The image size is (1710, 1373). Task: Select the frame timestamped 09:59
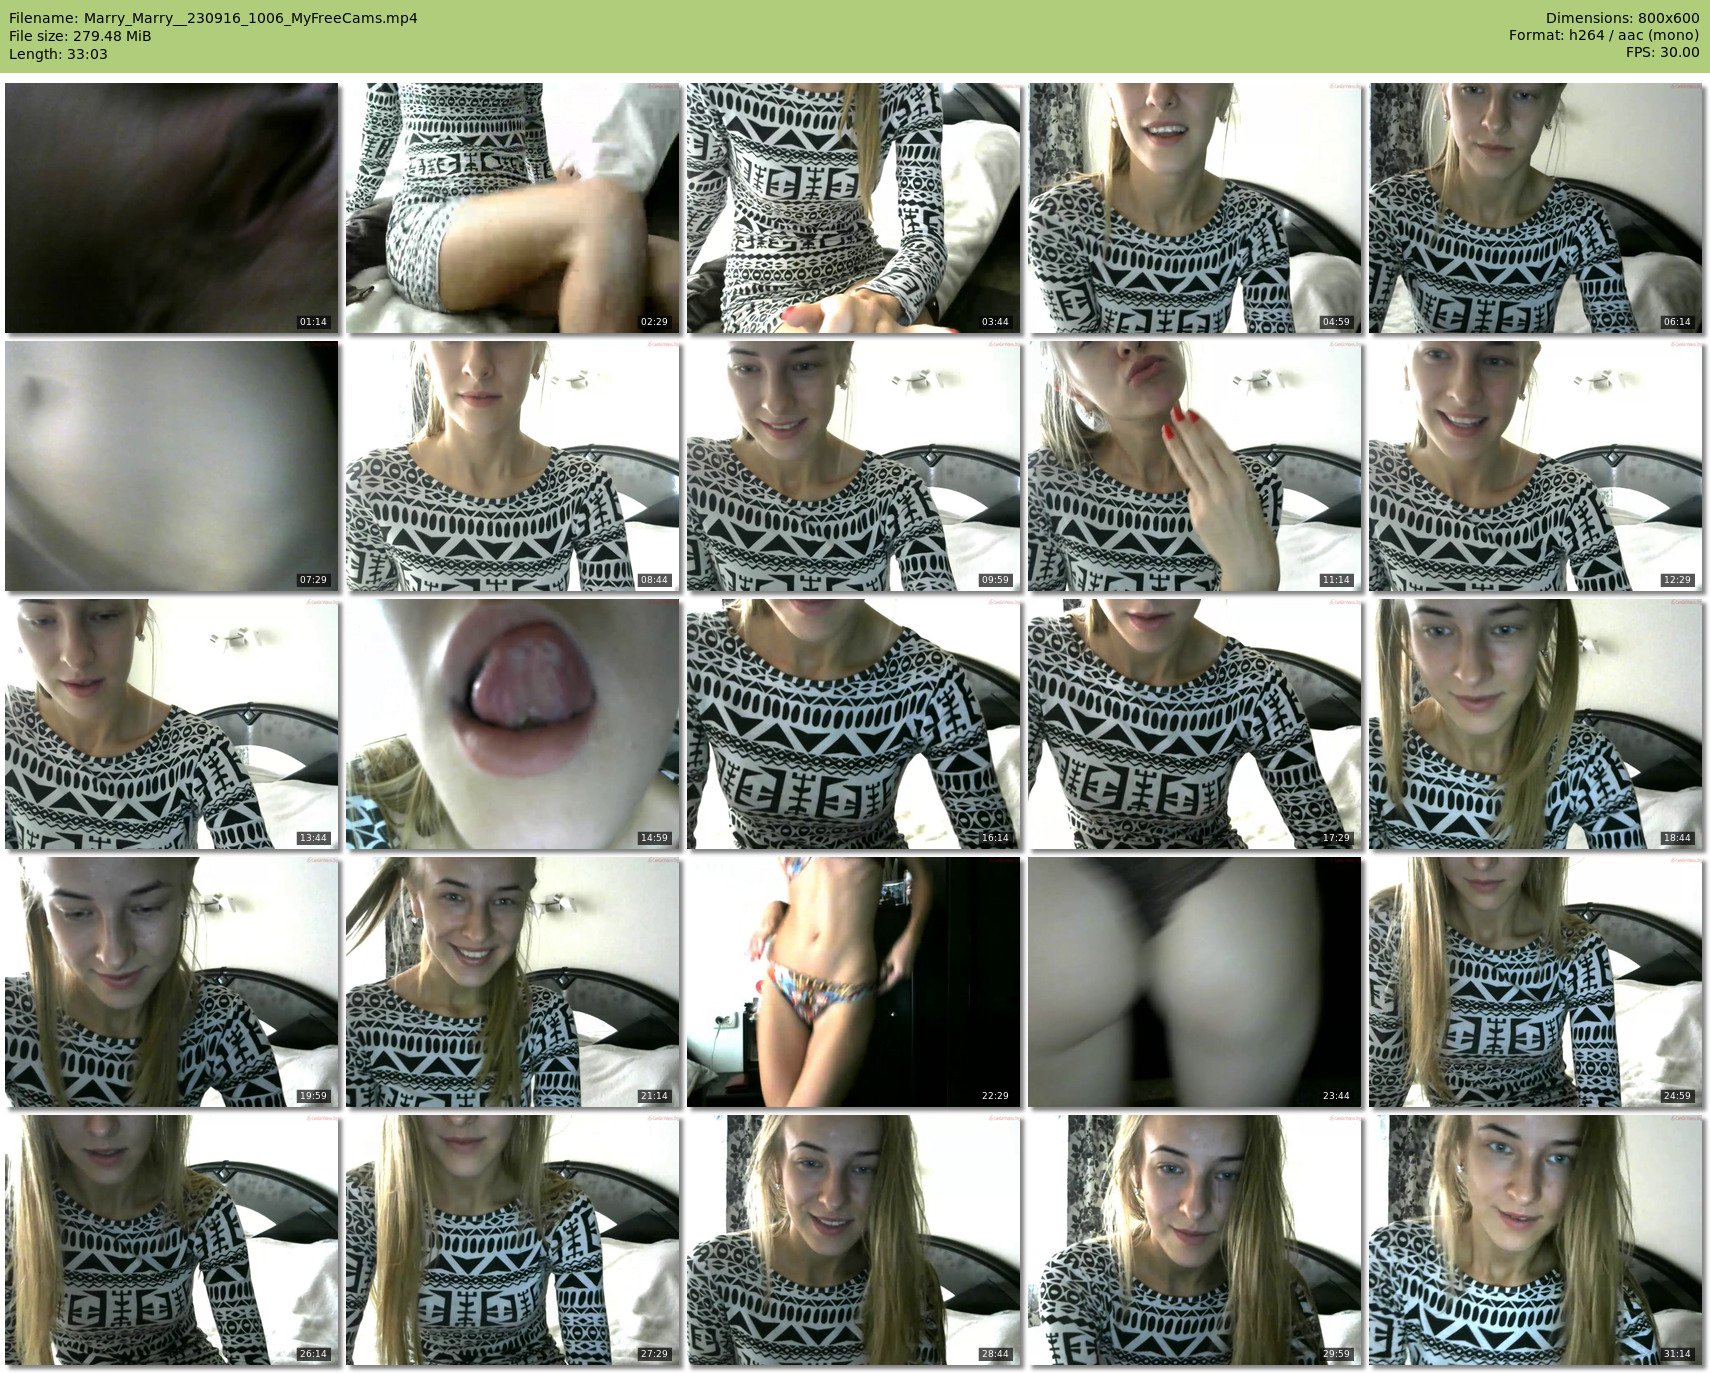tap(853, 466)
